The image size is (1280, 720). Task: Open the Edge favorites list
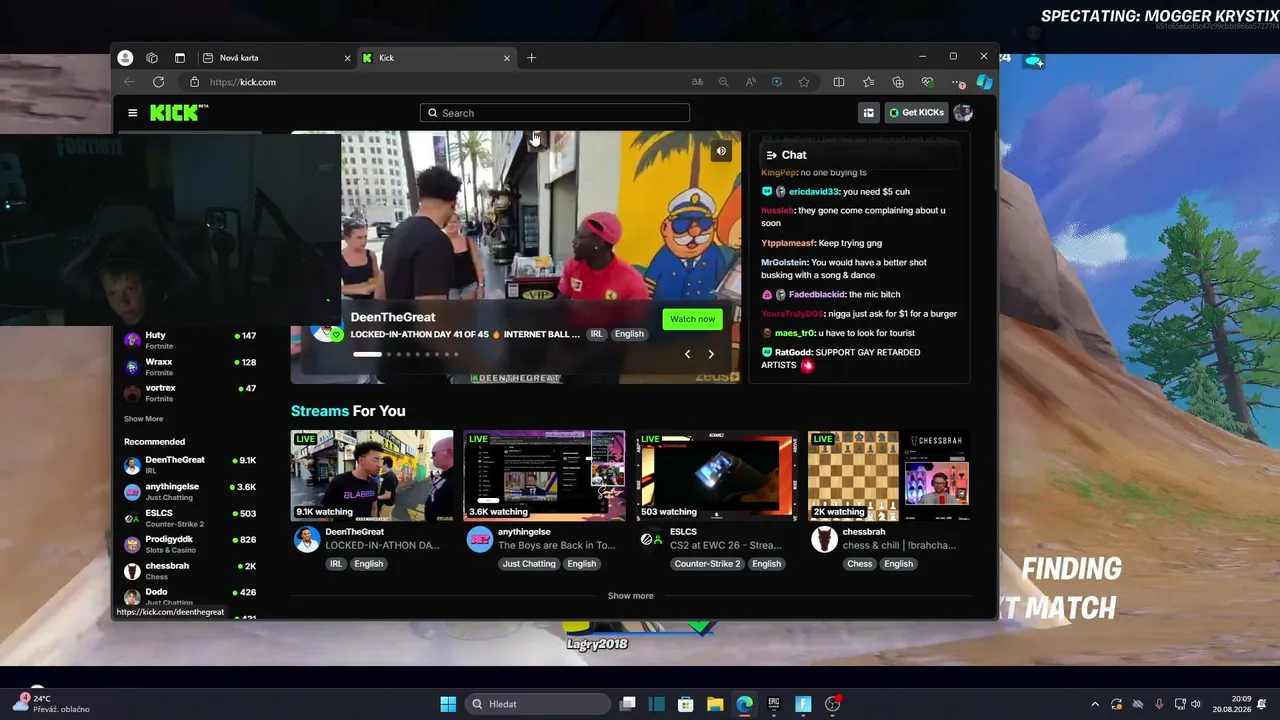tap(868, 82)
